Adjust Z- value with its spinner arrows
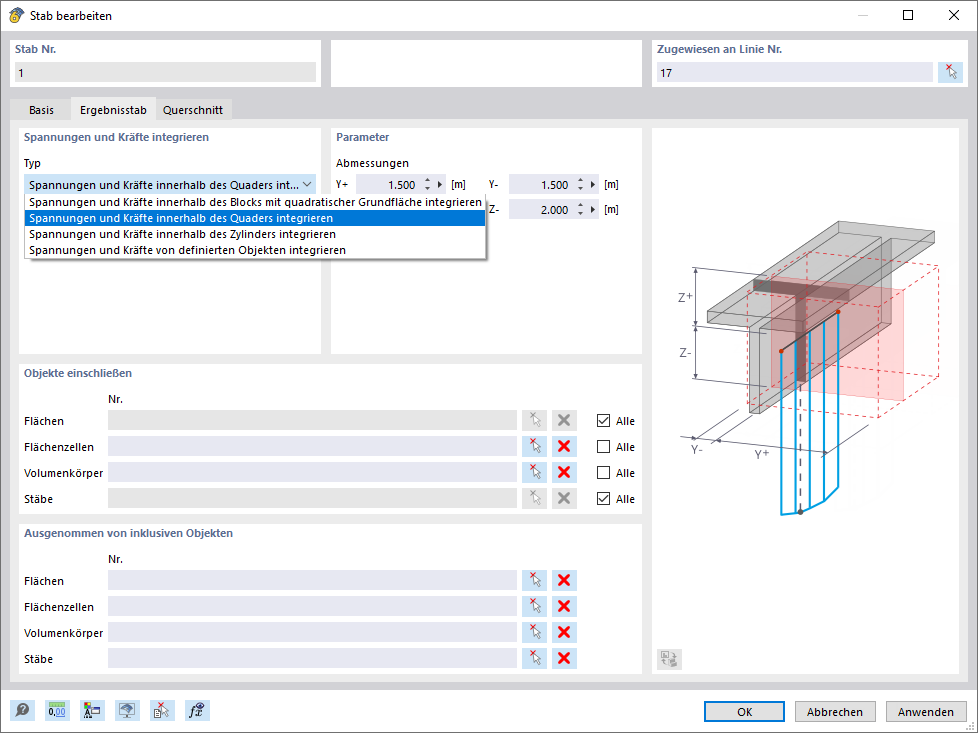Screen dimensions: 978x733 [580, 210]
